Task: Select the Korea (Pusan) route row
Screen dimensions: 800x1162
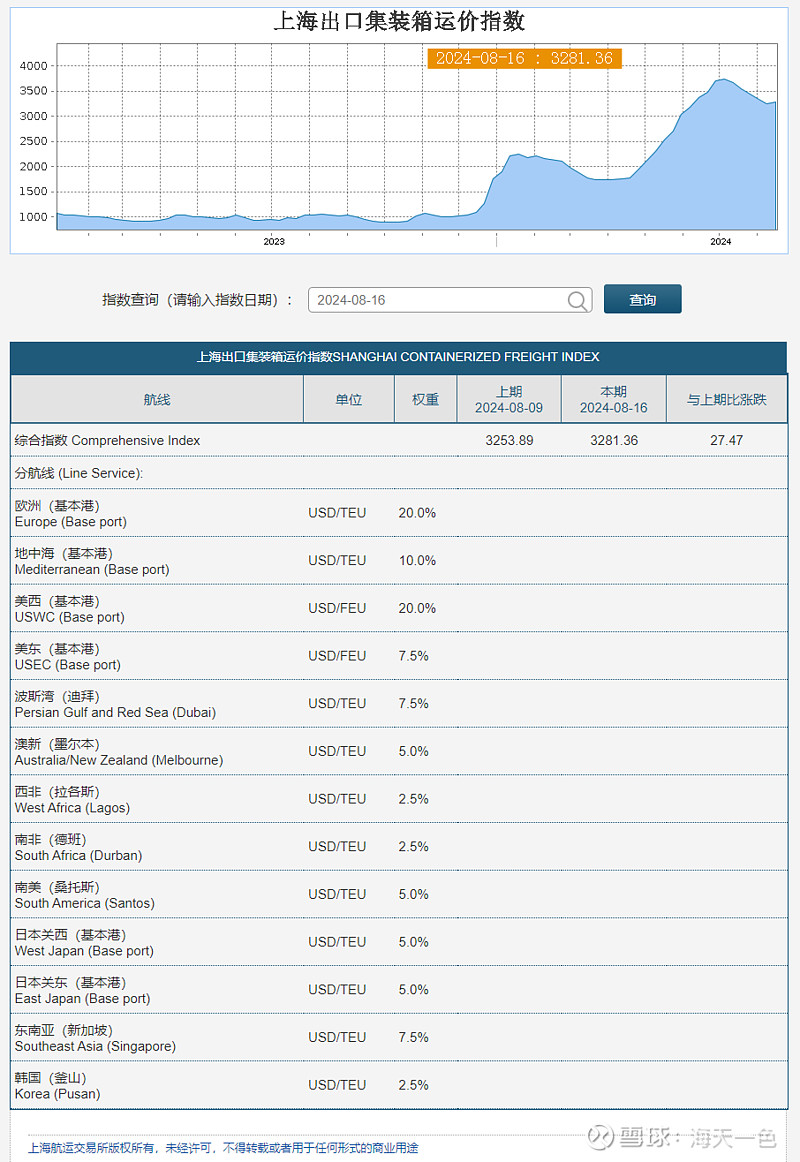Action: click(57, 1086)
